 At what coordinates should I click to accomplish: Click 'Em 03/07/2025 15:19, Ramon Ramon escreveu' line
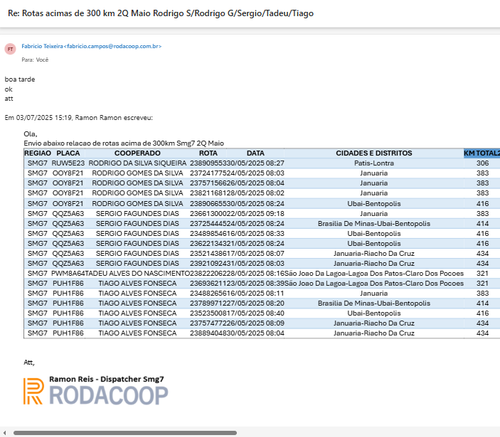click(x=79, y=118)
